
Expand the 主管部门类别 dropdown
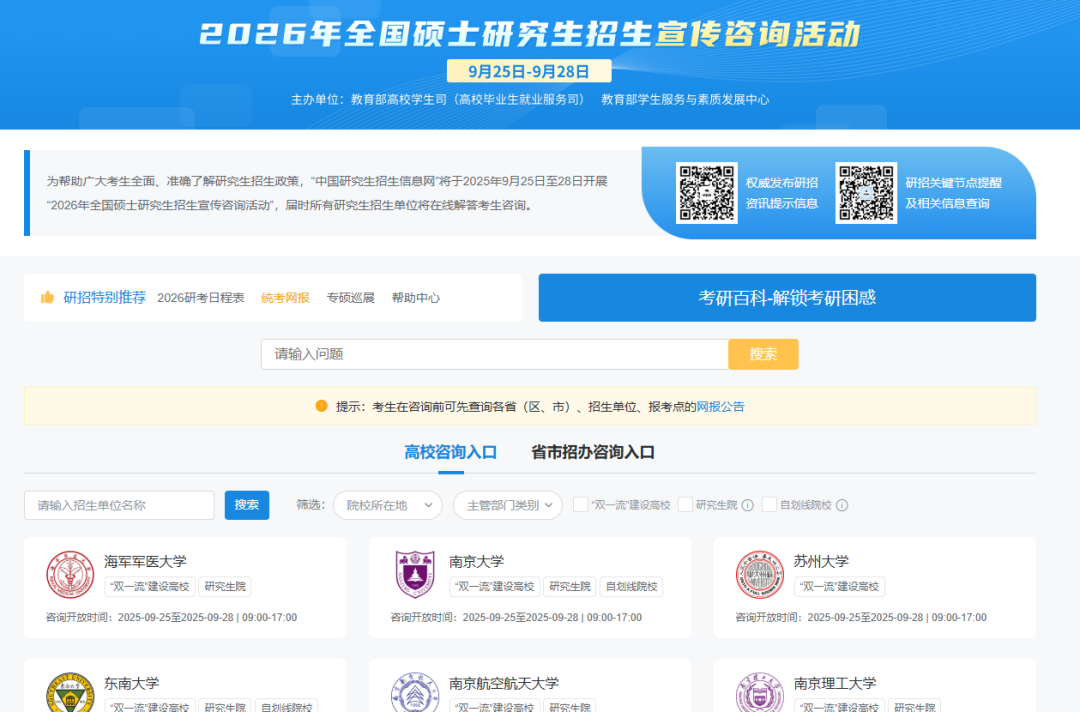(508, 505)
